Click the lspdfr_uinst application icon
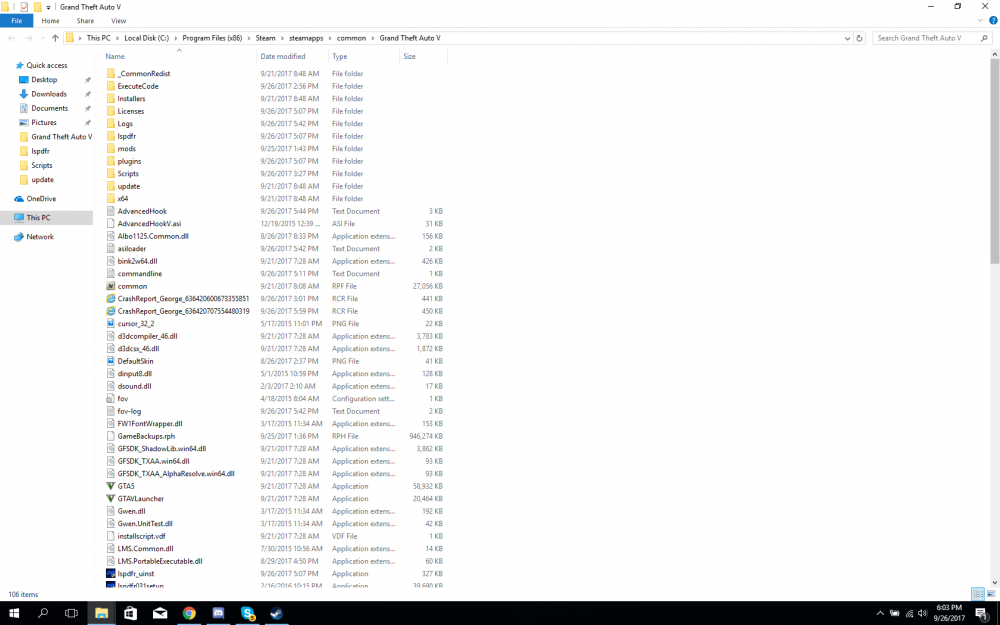 coord(110,573)
